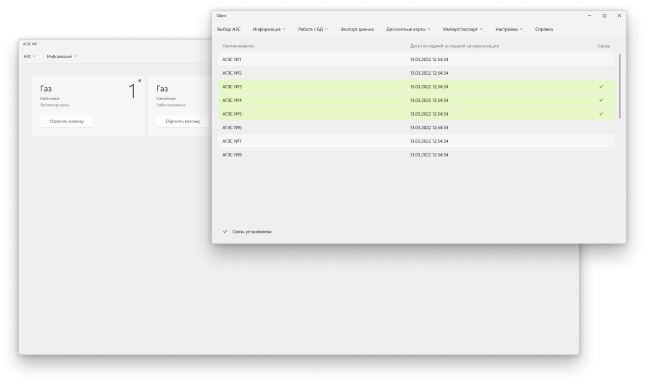Click the connection checkmark in the АГЗС №5 row
This screenshot has width=647, height=383.
click(x=601, y=114)
